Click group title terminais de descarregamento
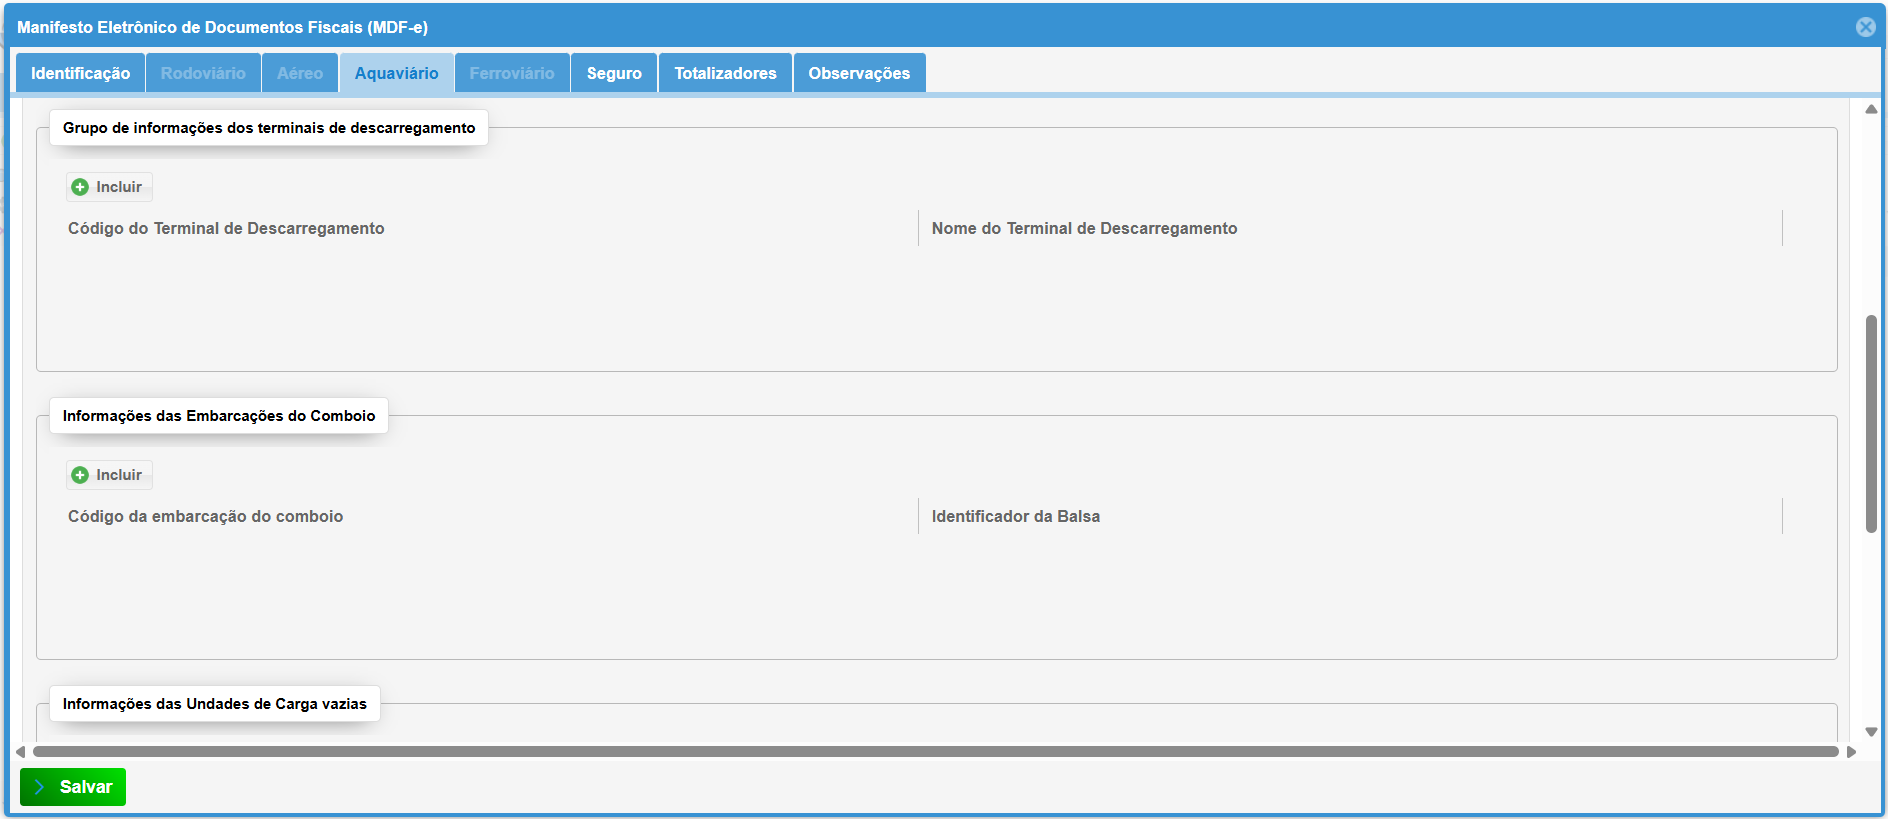This screenshot has height=819, width=1888. 269,128
